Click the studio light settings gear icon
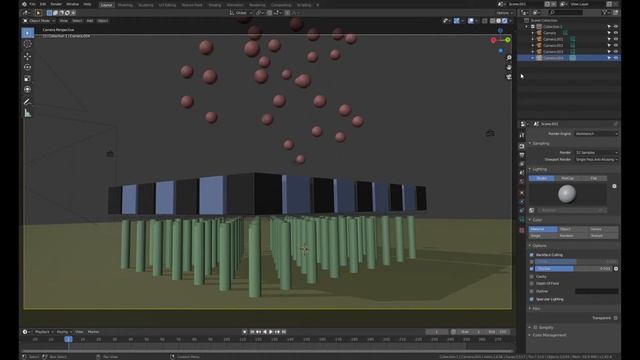Image resolution: width=640 pixels, height=360 pixels. [x=614, y=186]
